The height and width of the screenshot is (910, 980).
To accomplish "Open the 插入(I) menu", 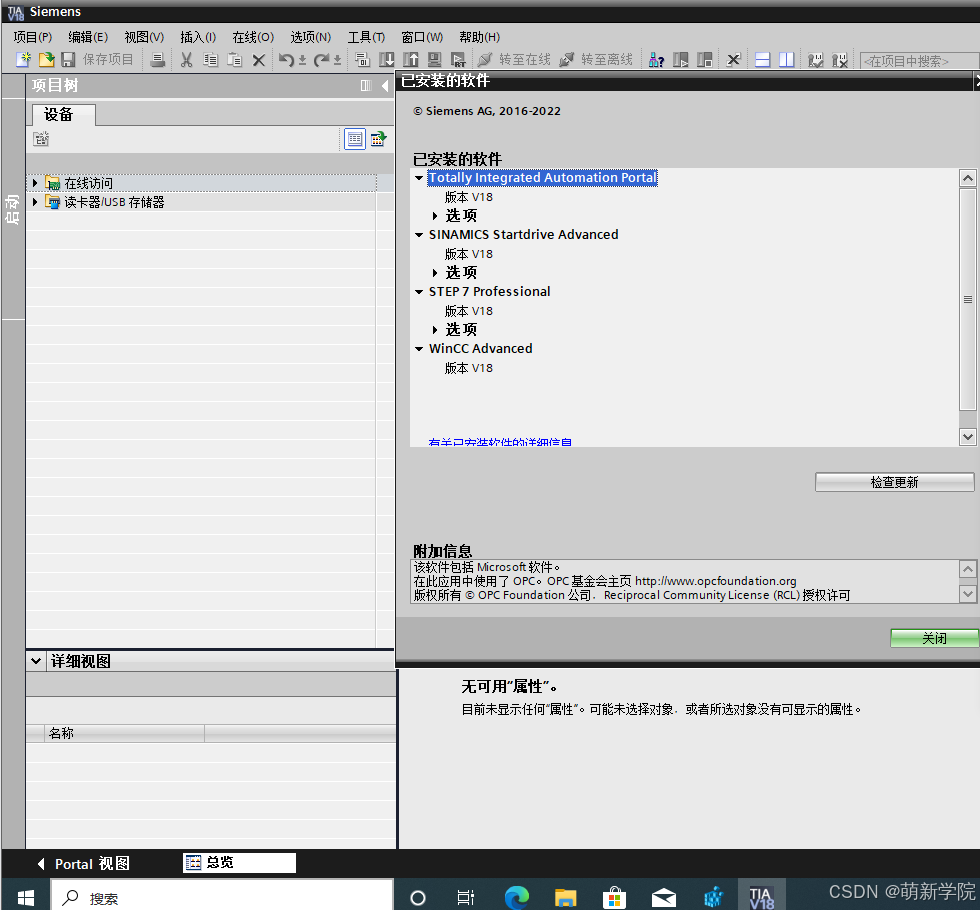I will click(x=198, y=37).
